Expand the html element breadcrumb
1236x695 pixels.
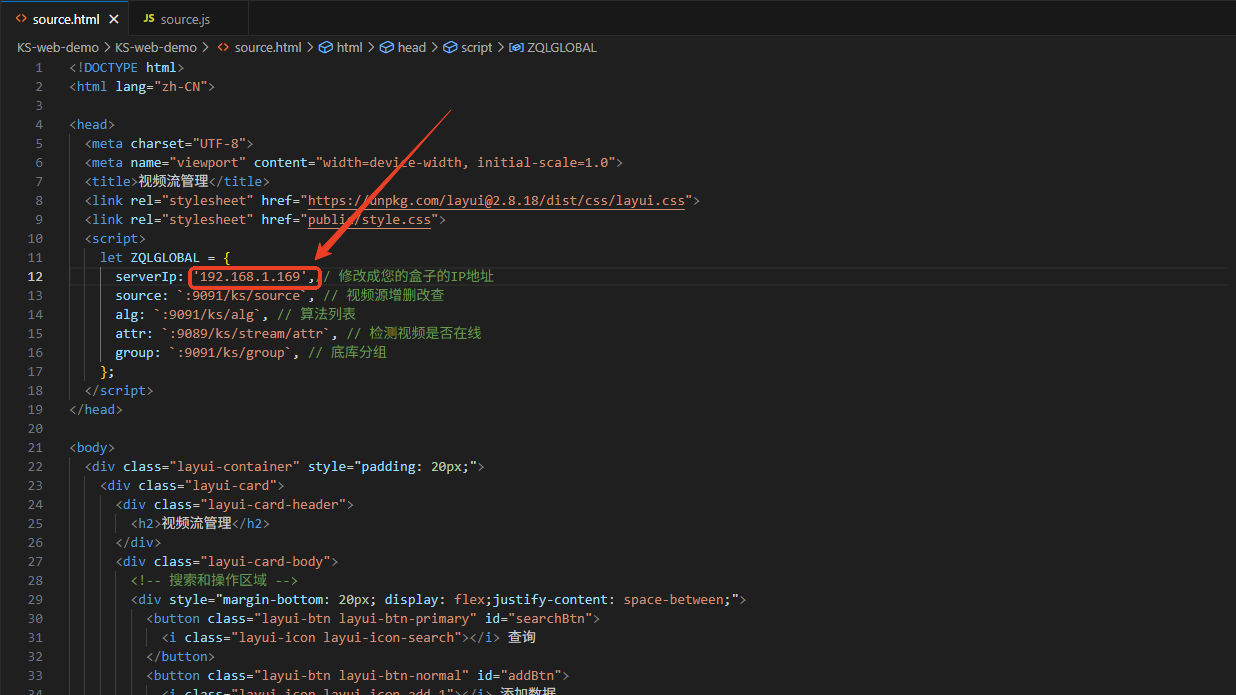349,47
